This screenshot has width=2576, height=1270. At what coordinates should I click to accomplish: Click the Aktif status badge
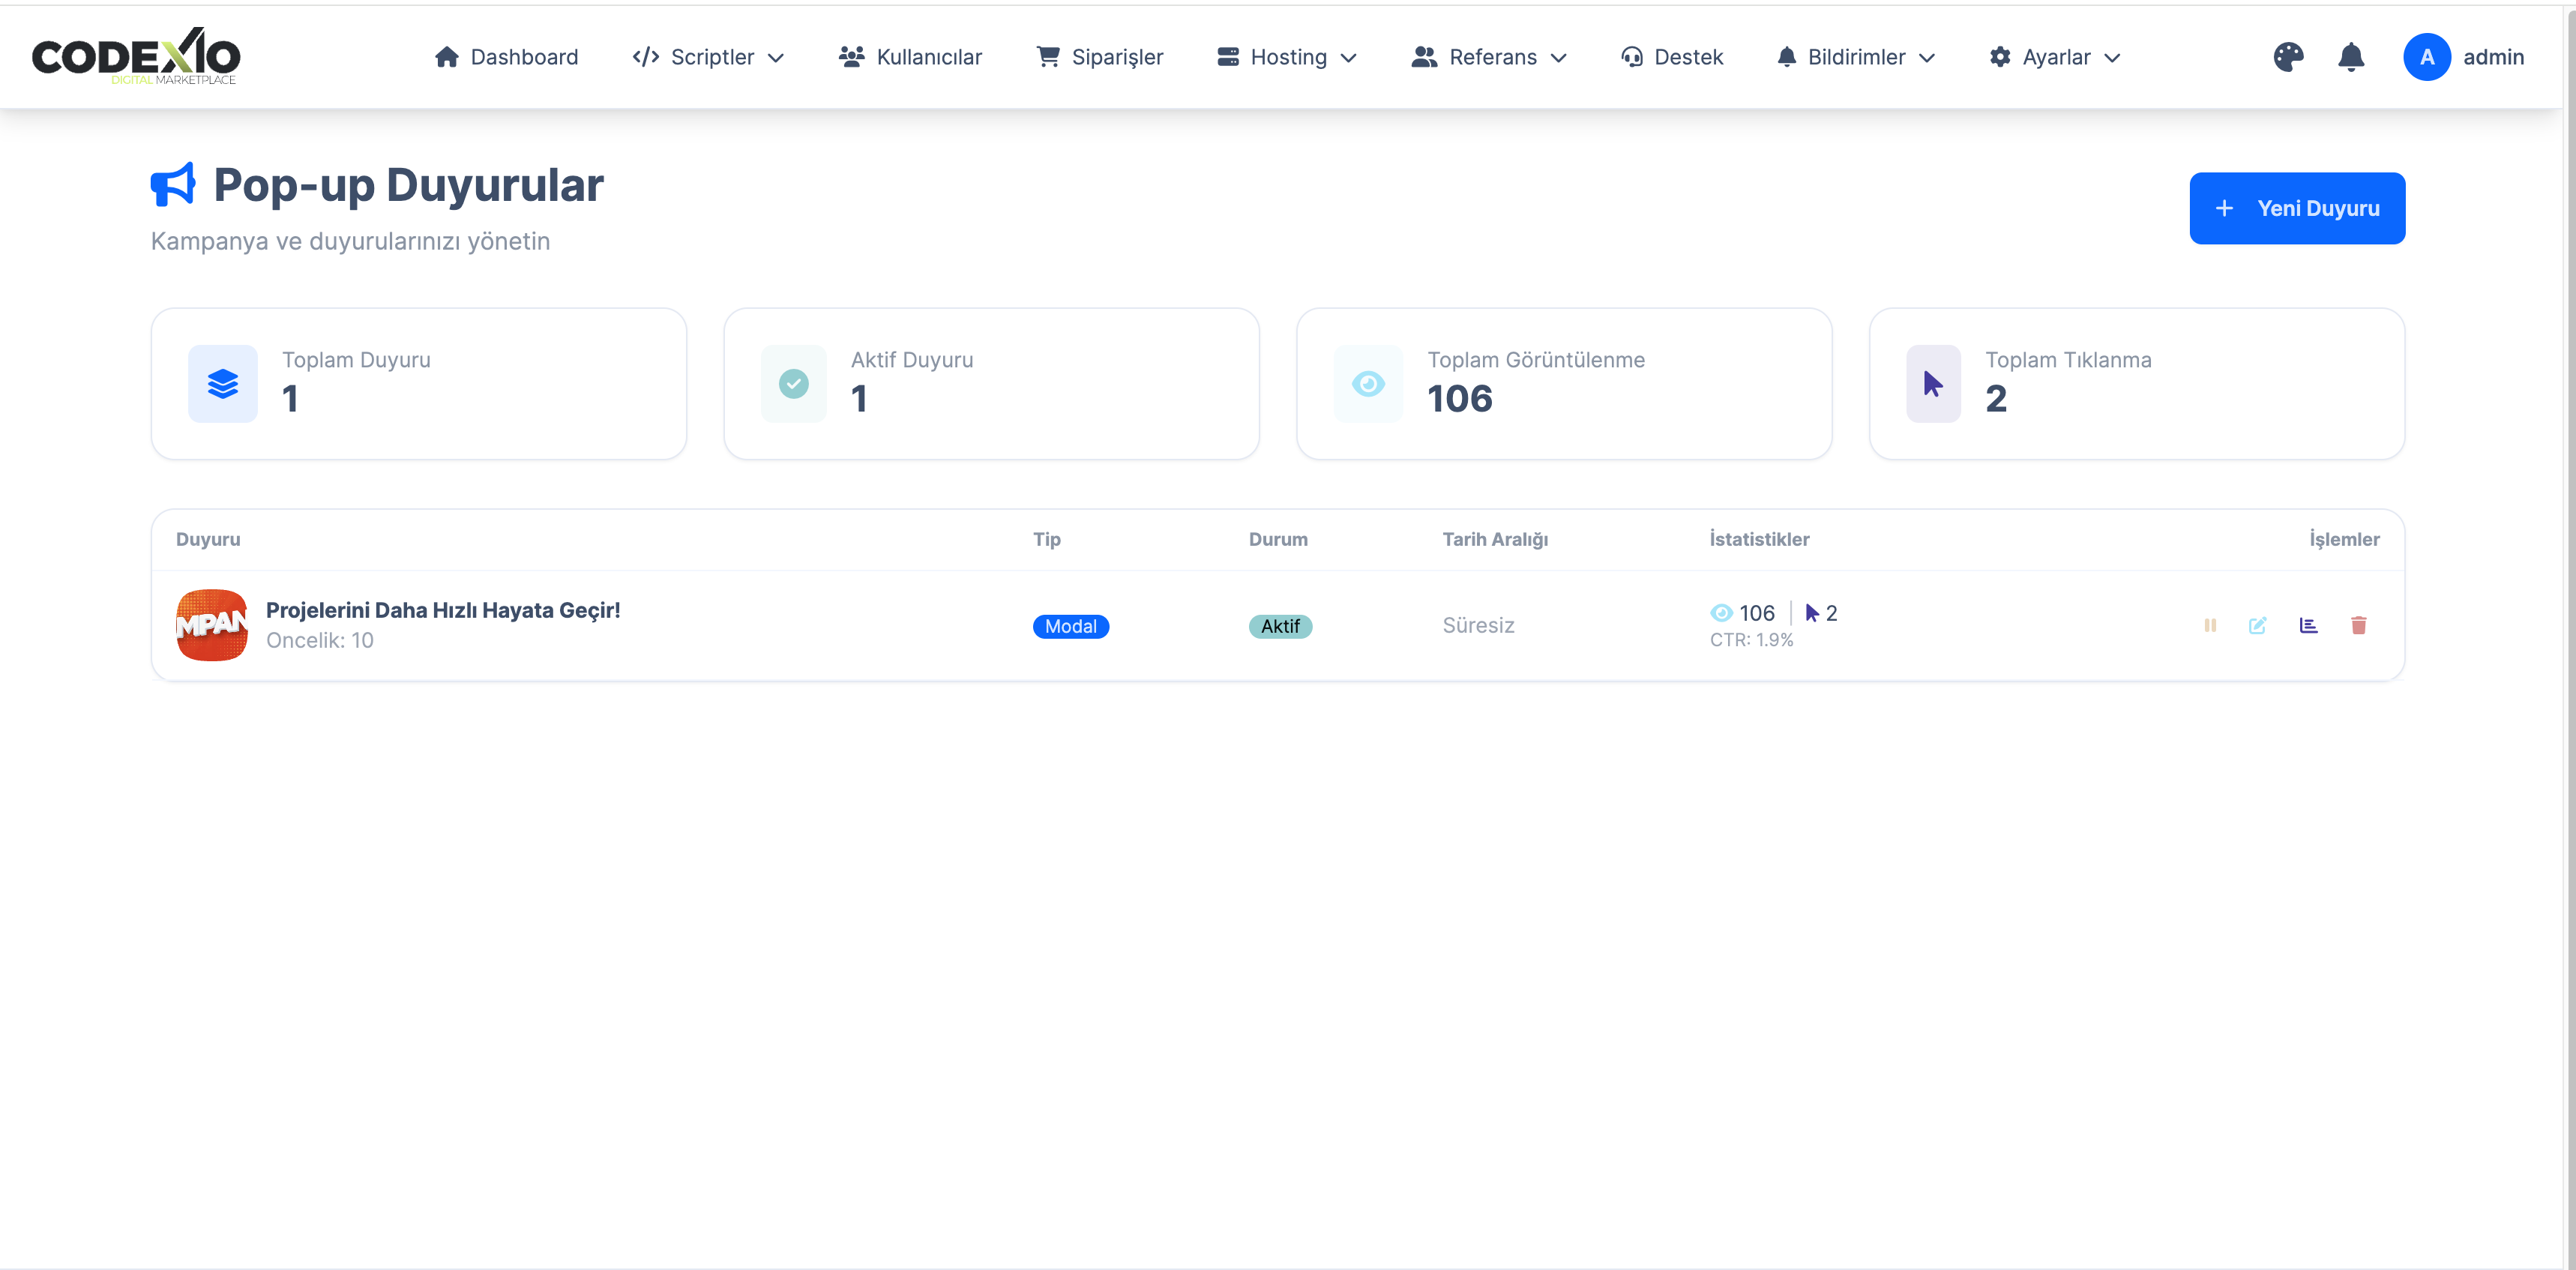(x=1280, y=626)
